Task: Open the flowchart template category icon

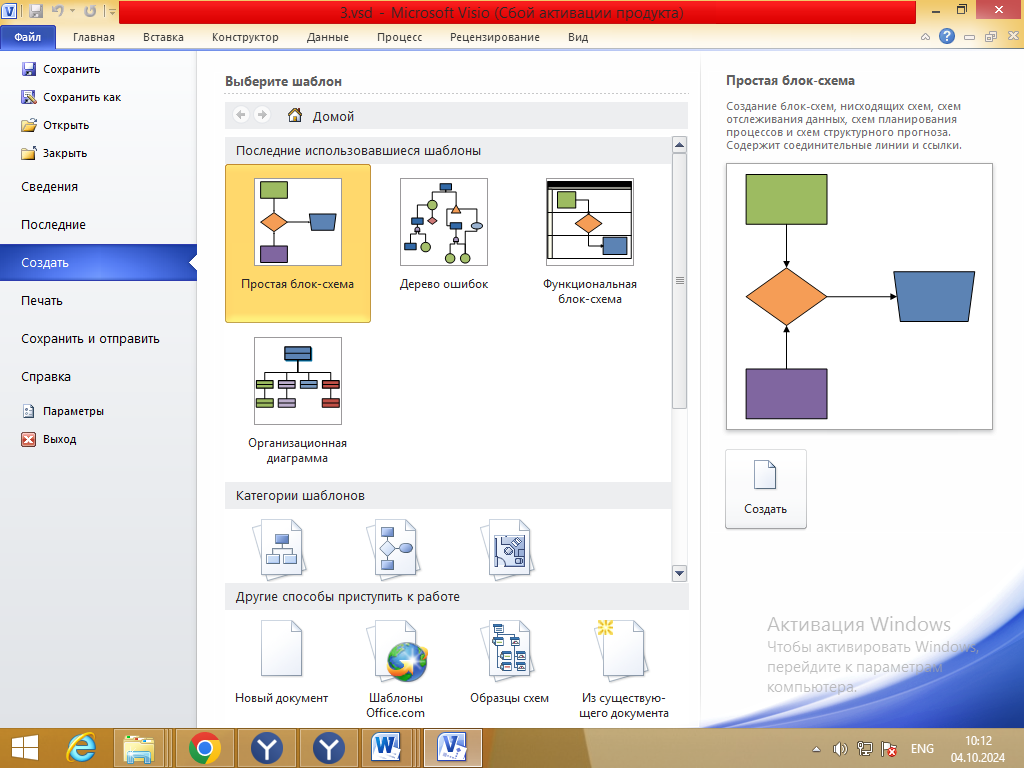Action: [x=394, y=549]
